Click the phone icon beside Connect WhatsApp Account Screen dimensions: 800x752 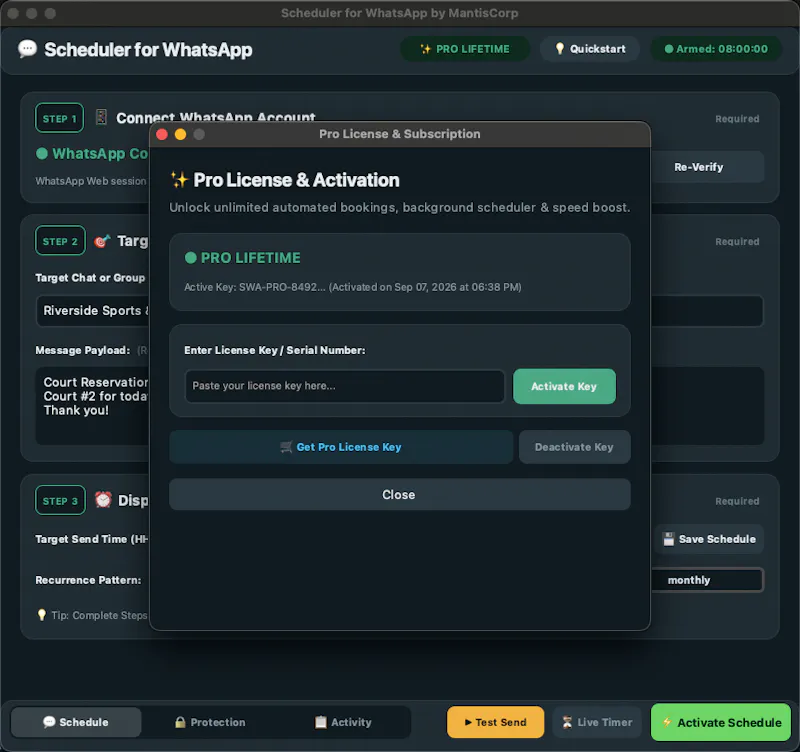[102, 117]
